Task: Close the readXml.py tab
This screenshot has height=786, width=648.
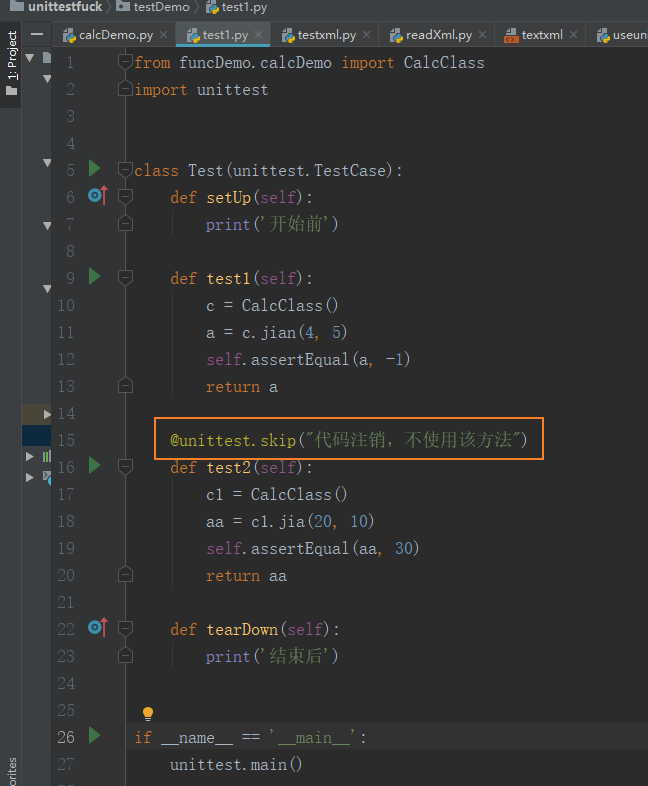Action: coord(482,35)
